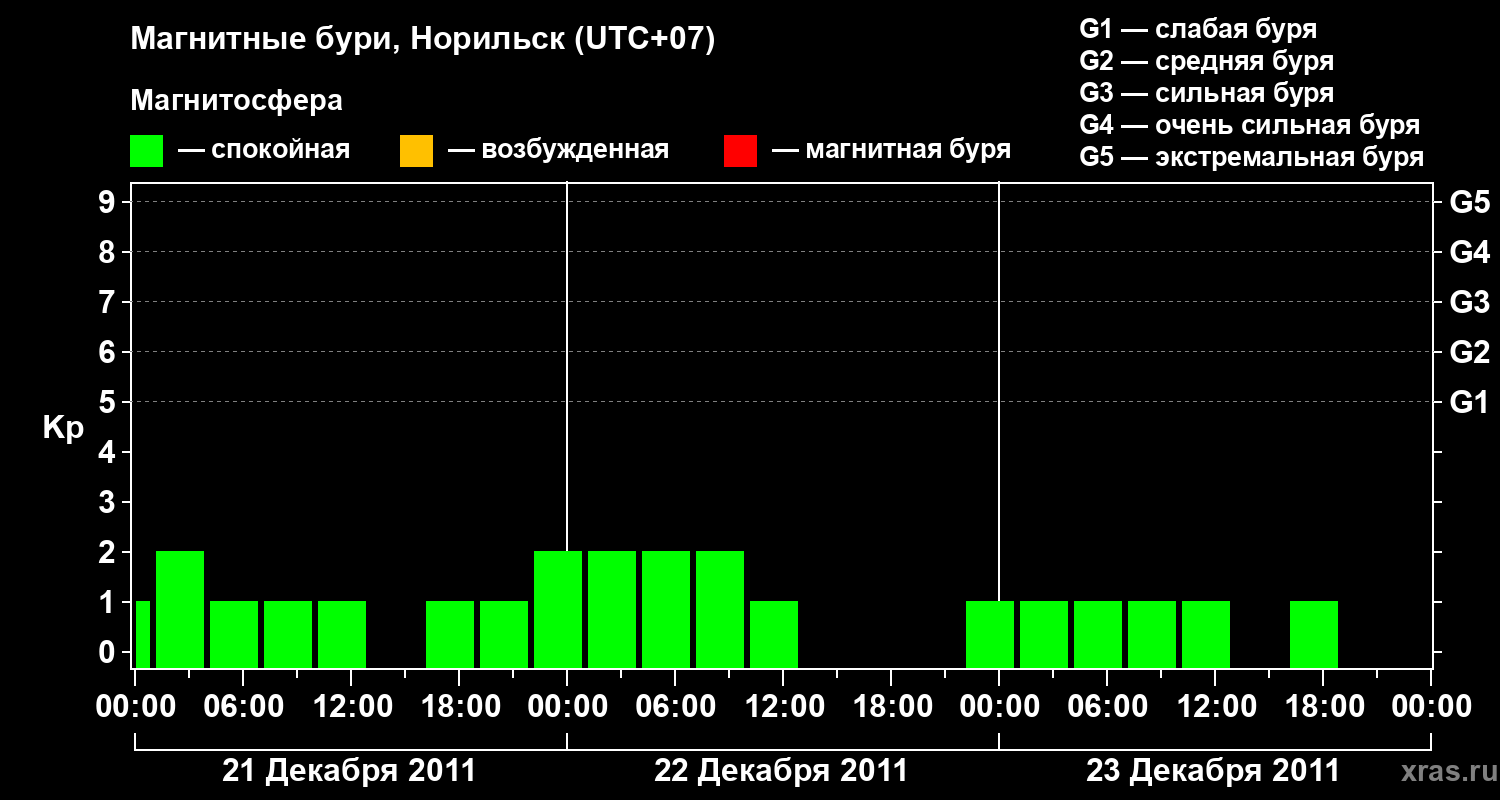The width and height of the screenshot is (1500, 800).
Task: Click the 06:00 tick label for 23 December
Action: click(x=1107, y=706)
